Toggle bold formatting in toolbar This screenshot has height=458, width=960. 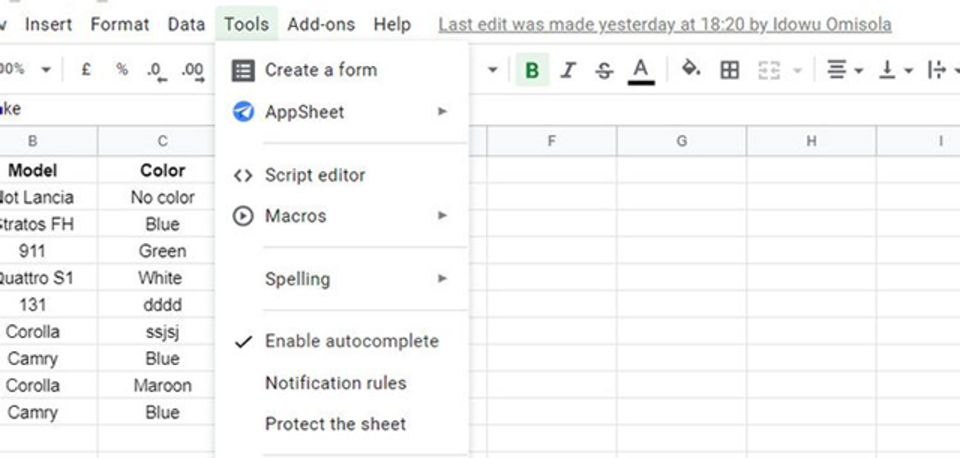click(x=532, y=70)
